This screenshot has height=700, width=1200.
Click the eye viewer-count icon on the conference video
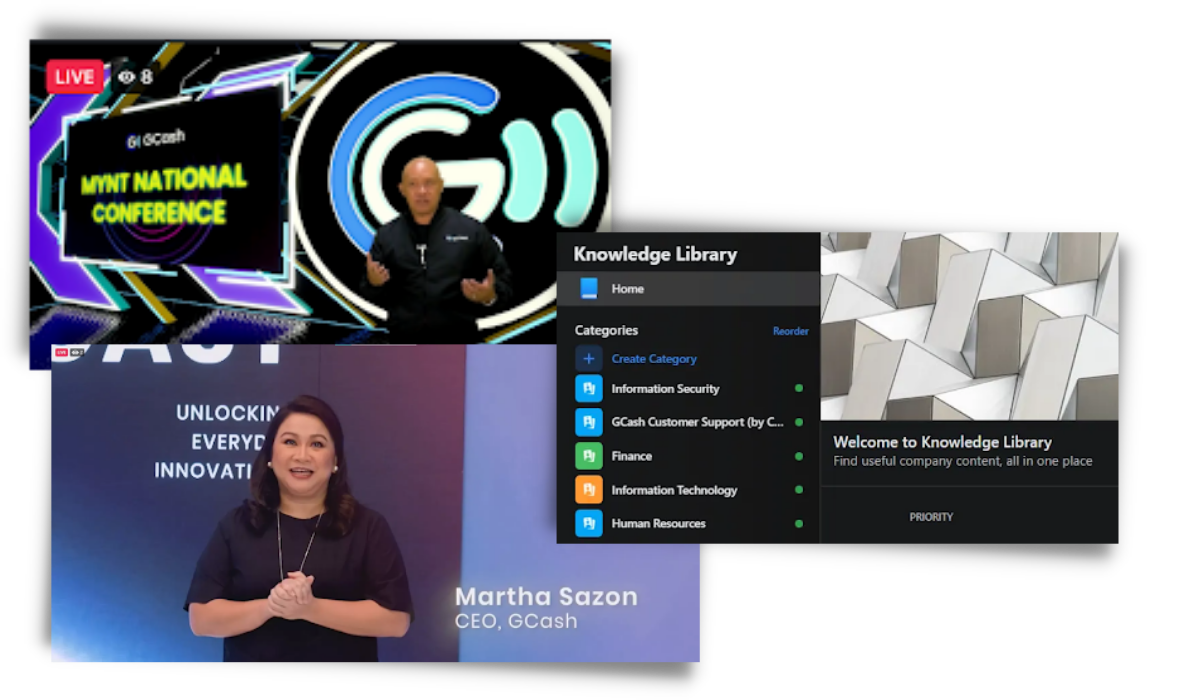(x=126, y=77)
